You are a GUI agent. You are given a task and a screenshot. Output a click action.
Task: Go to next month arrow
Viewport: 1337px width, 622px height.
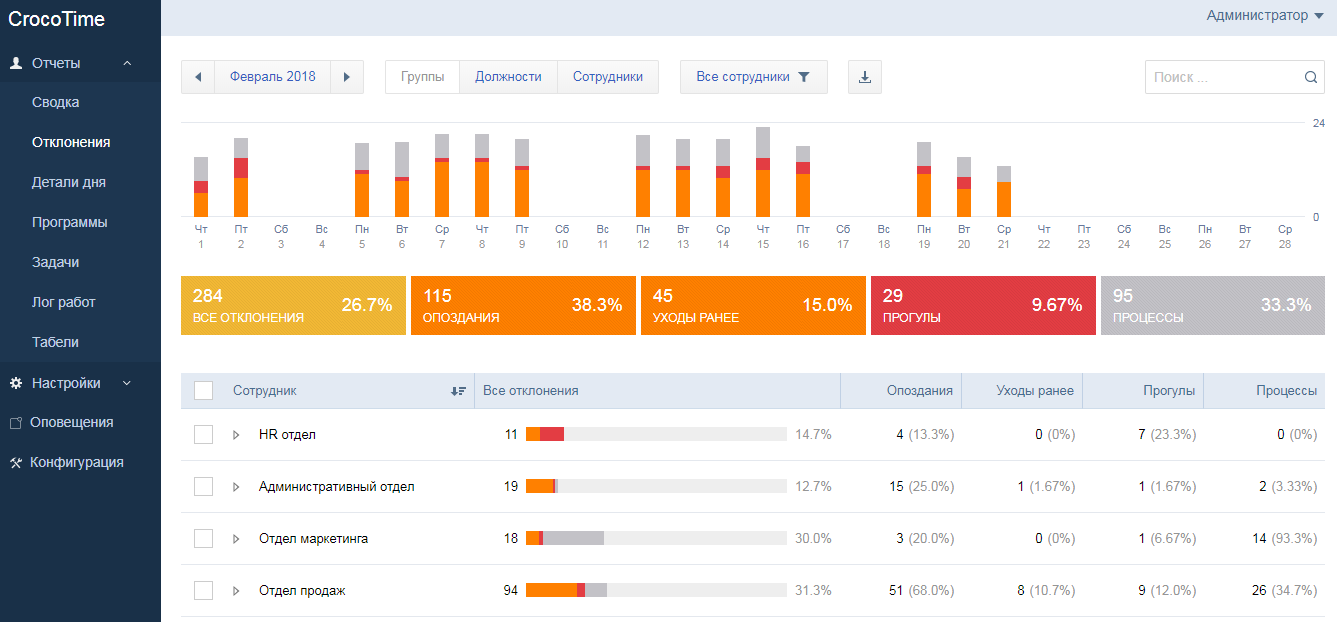(347, 77)
